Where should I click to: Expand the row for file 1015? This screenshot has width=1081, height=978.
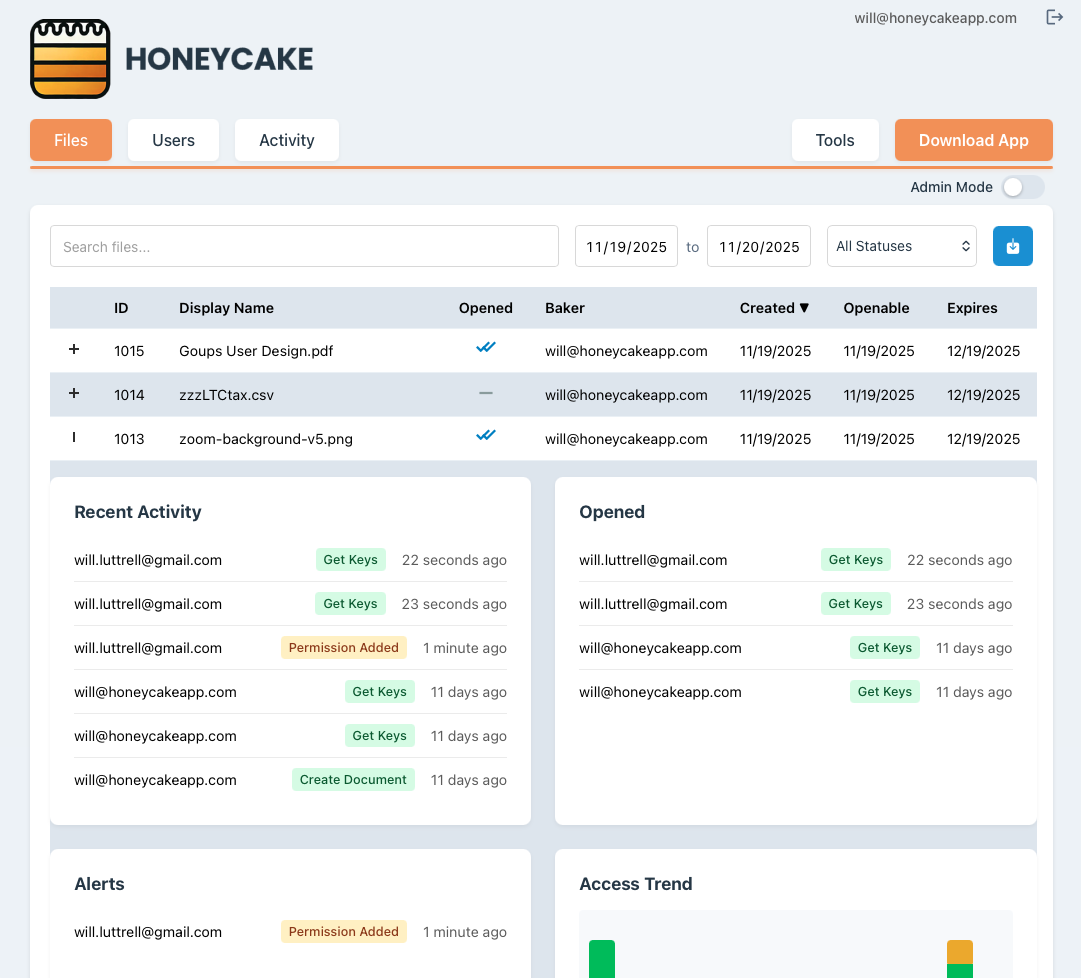73,350
